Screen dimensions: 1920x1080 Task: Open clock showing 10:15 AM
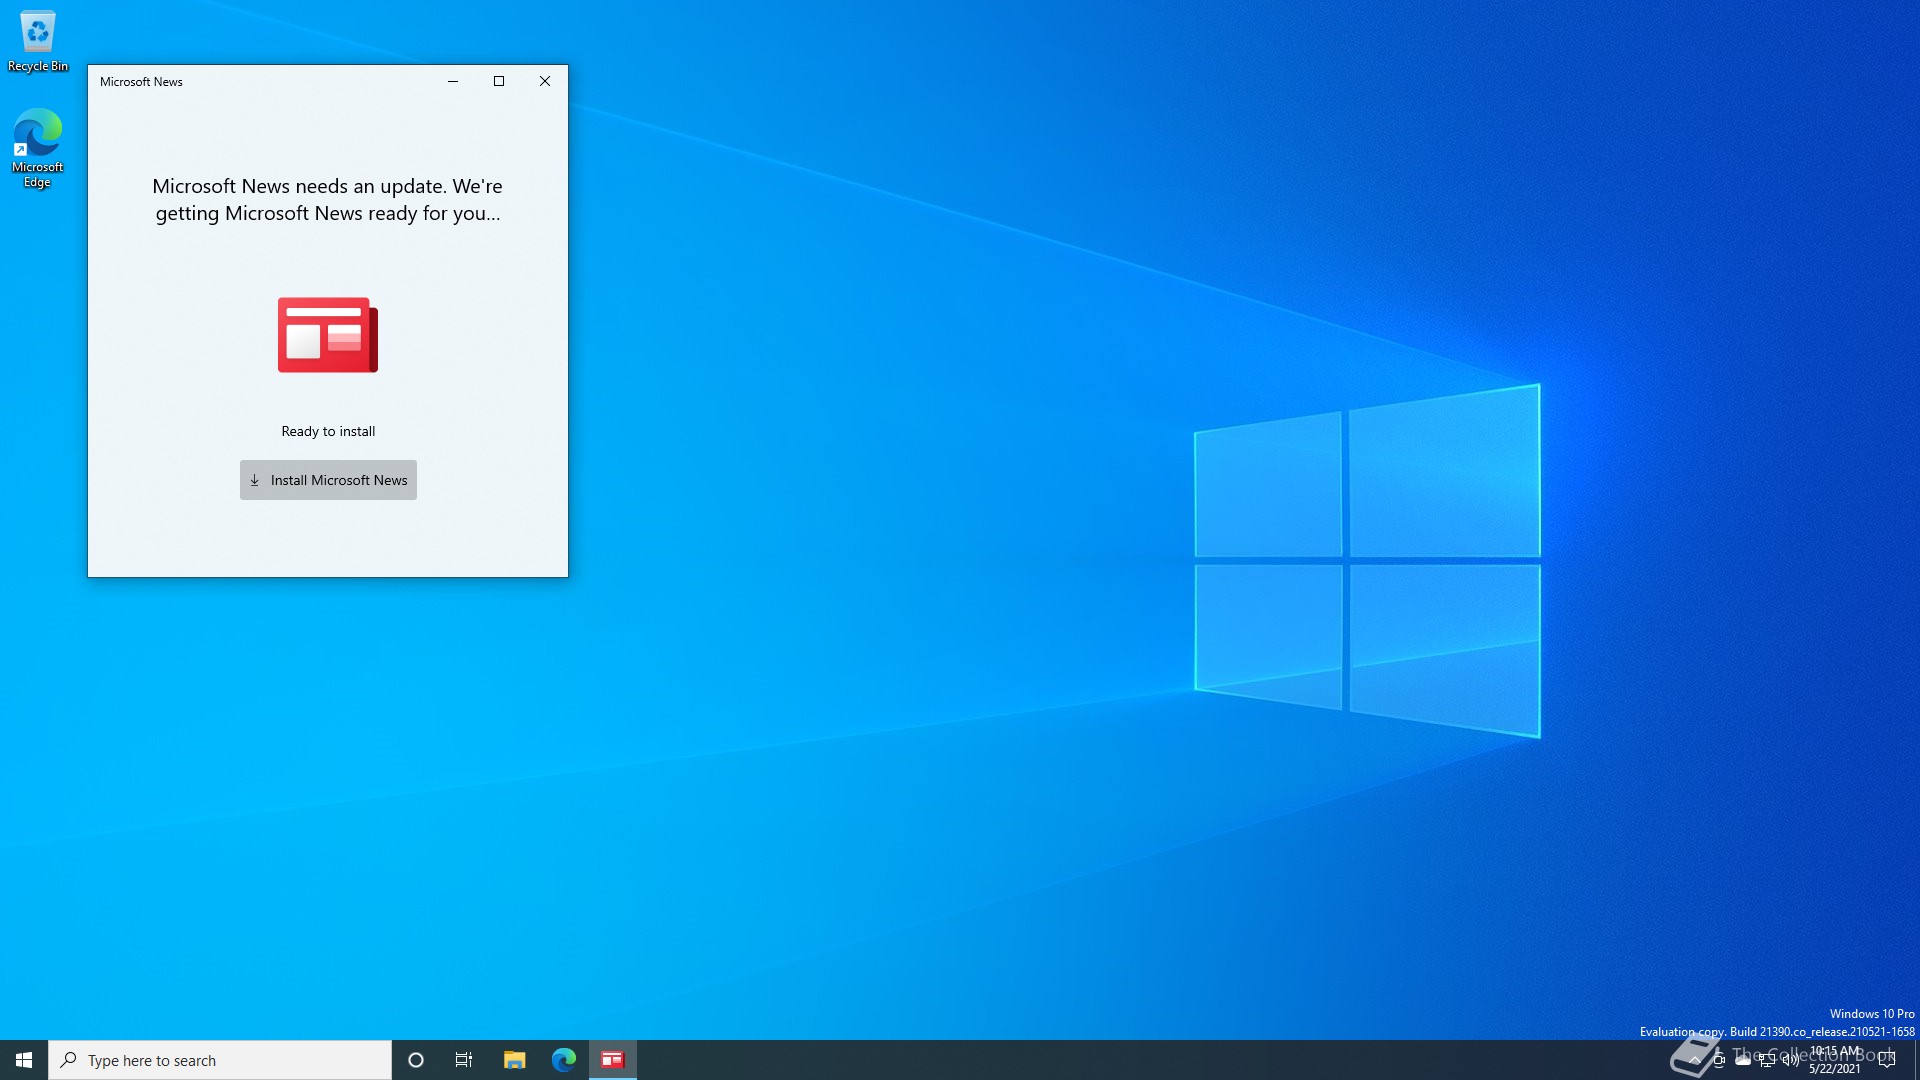tap(1835, 1060)
